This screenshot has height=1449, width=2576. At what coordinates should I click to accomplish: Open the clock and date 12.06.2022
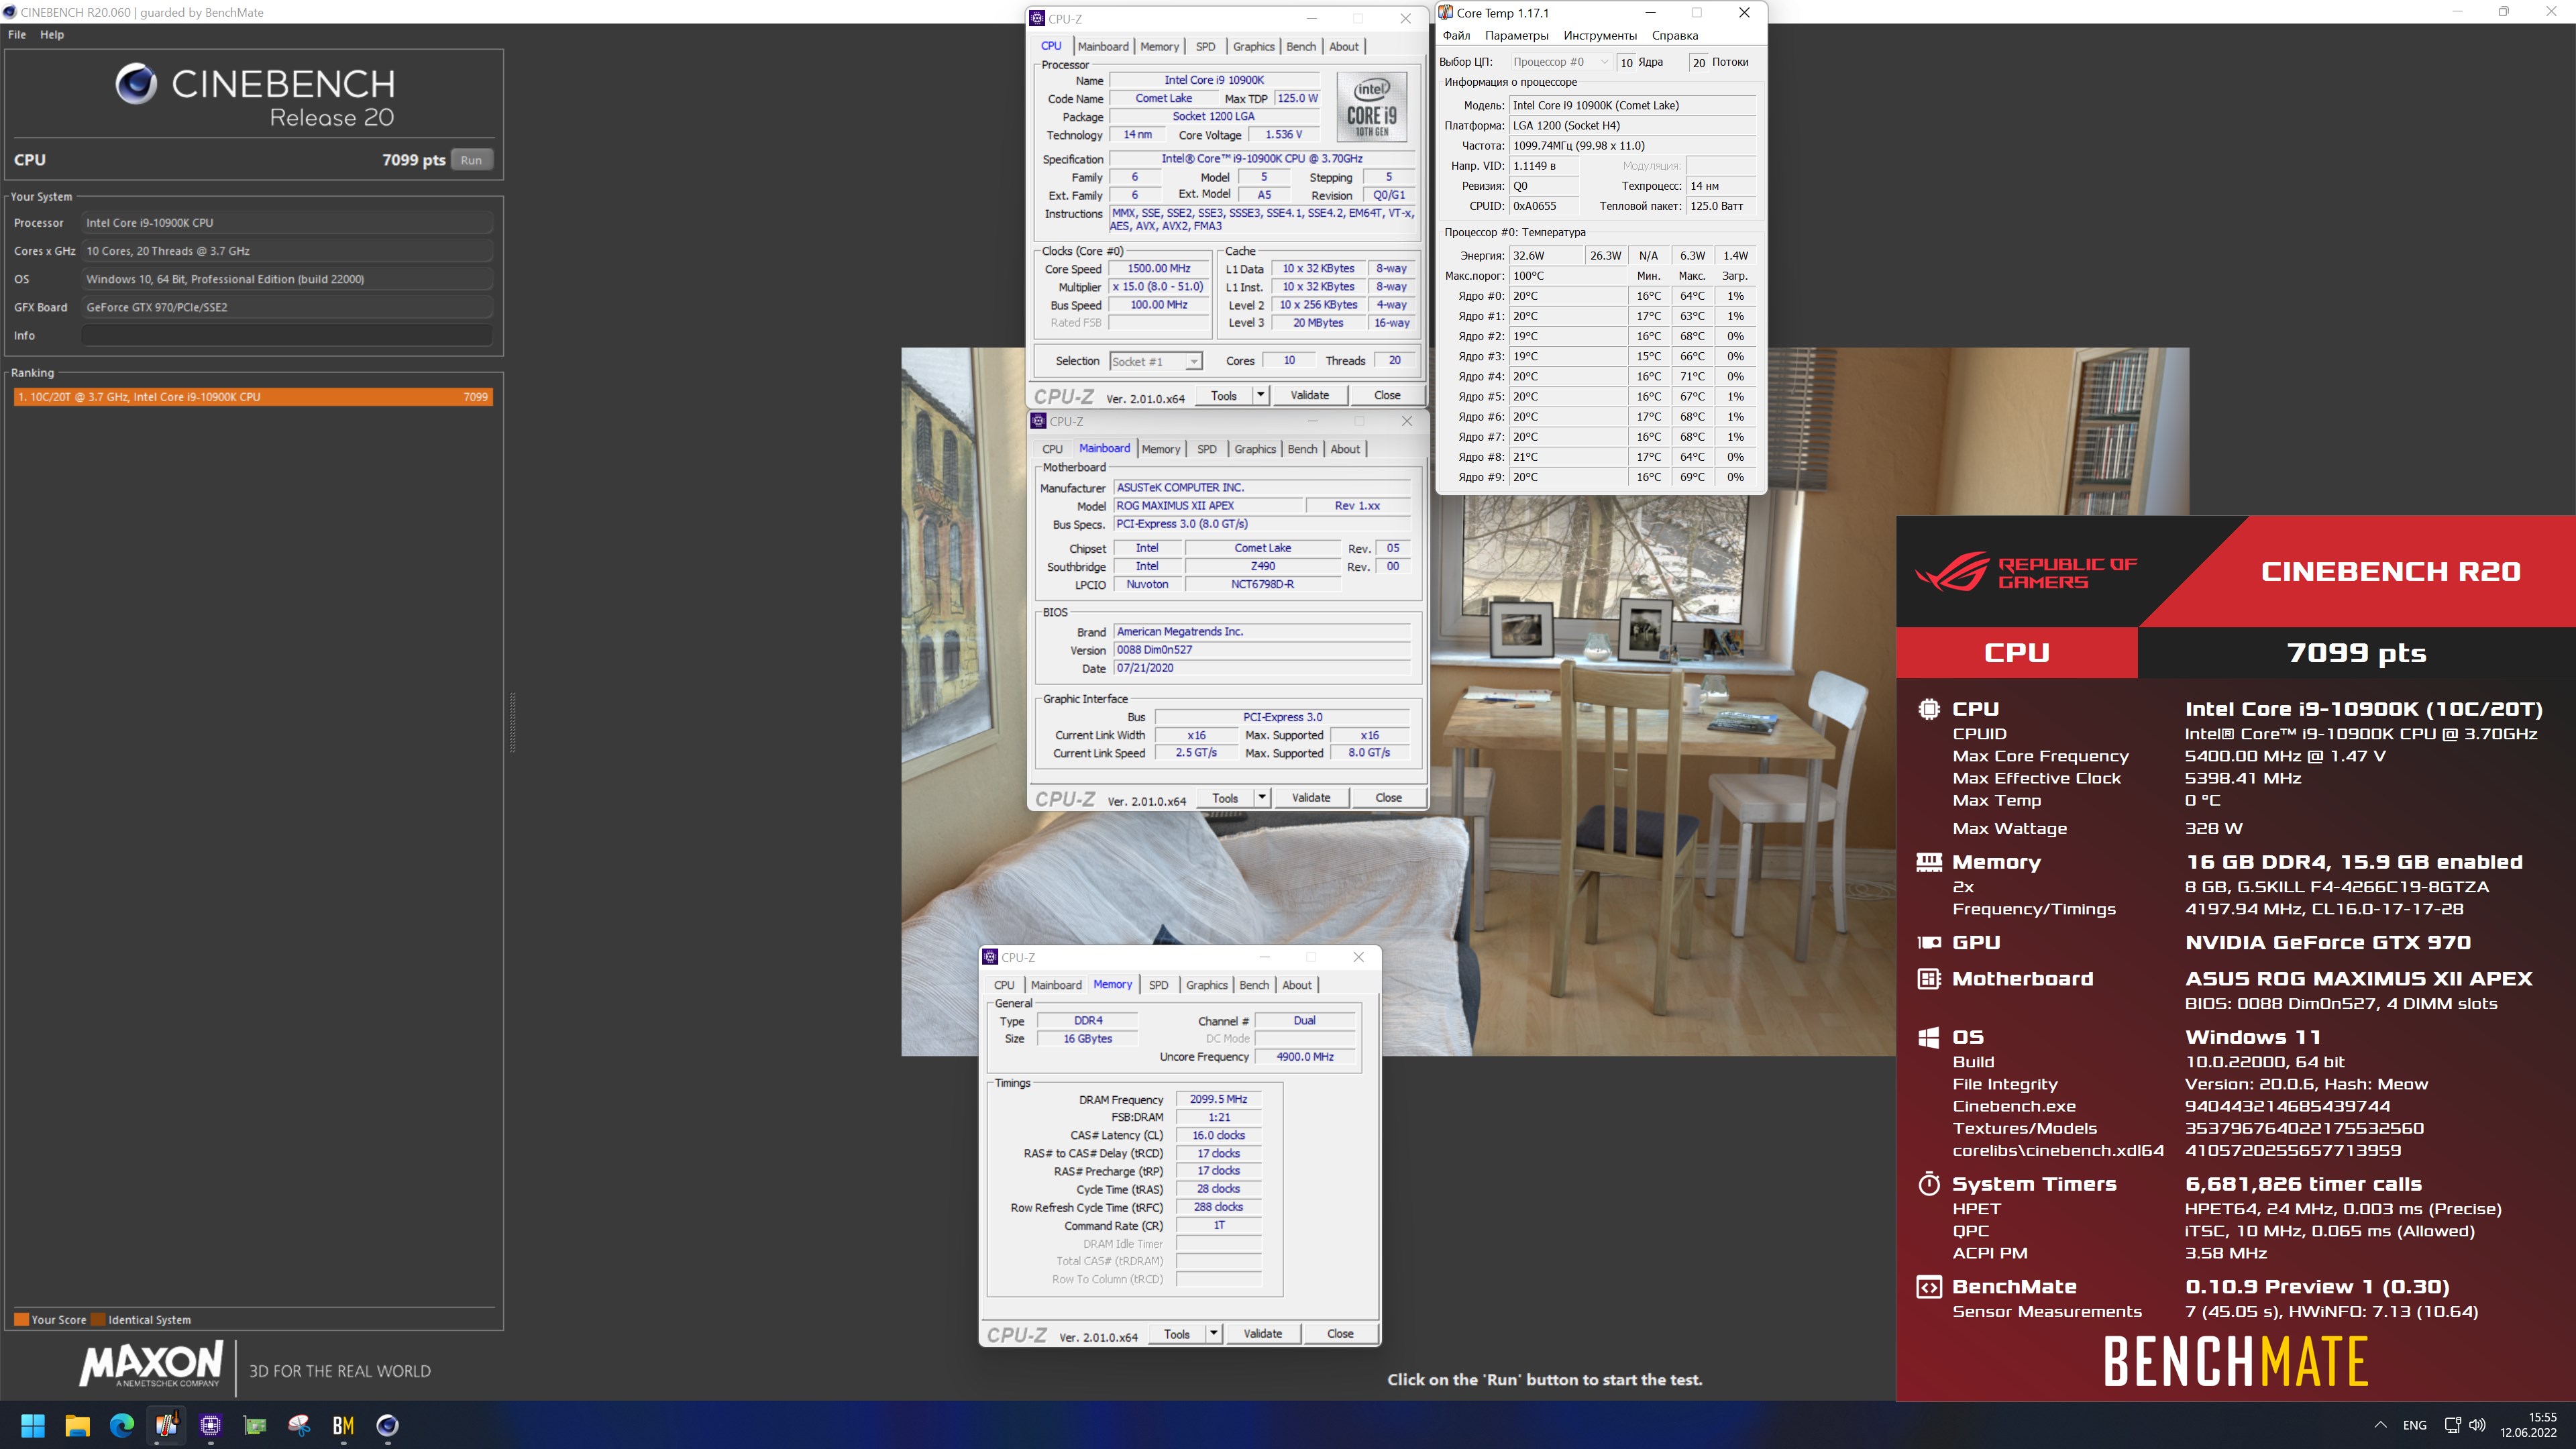click(x=2528, y=1425)
